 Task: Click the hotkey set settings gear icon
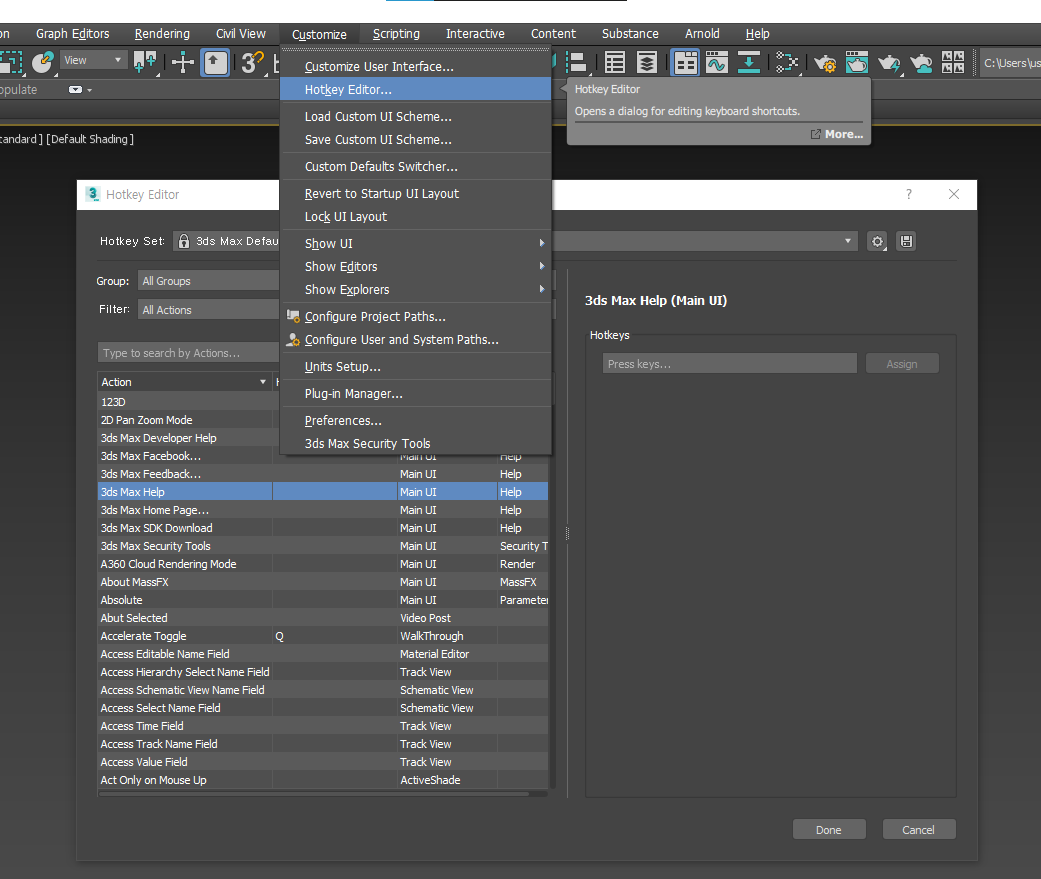tap(877, 242)
